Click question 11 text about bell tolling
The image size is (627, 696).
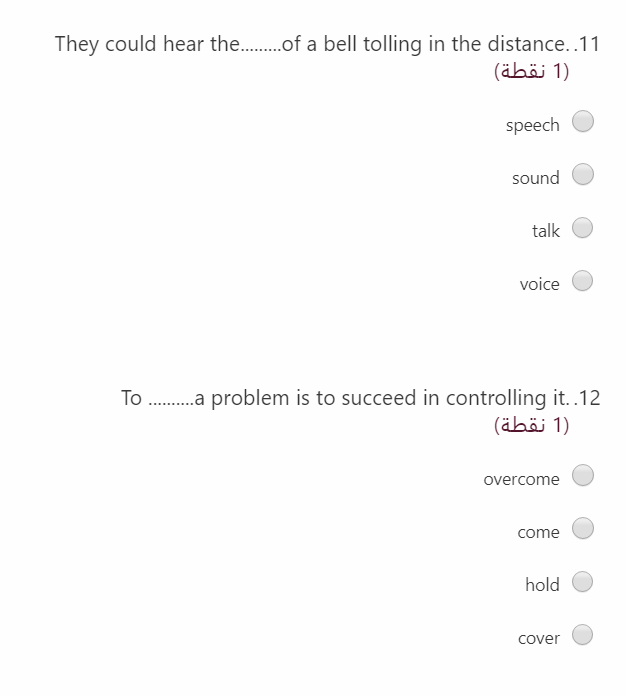pos(327,44)
